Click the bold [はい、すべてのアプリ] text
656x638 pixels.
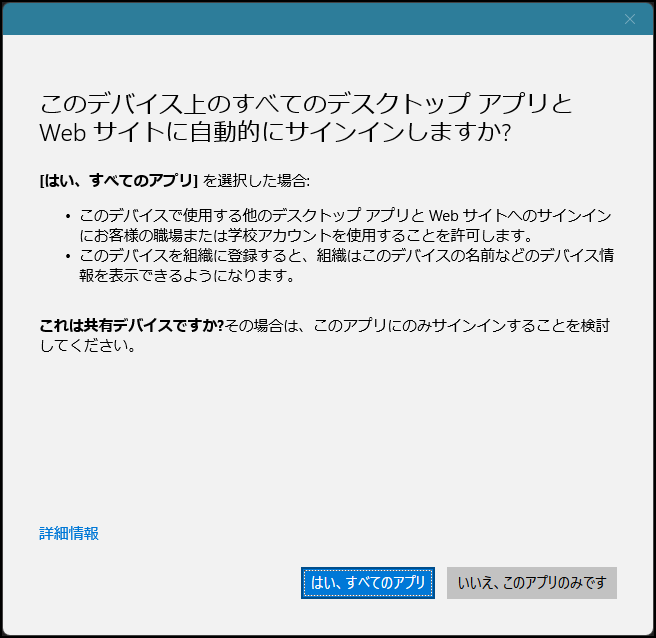(118, 181)
